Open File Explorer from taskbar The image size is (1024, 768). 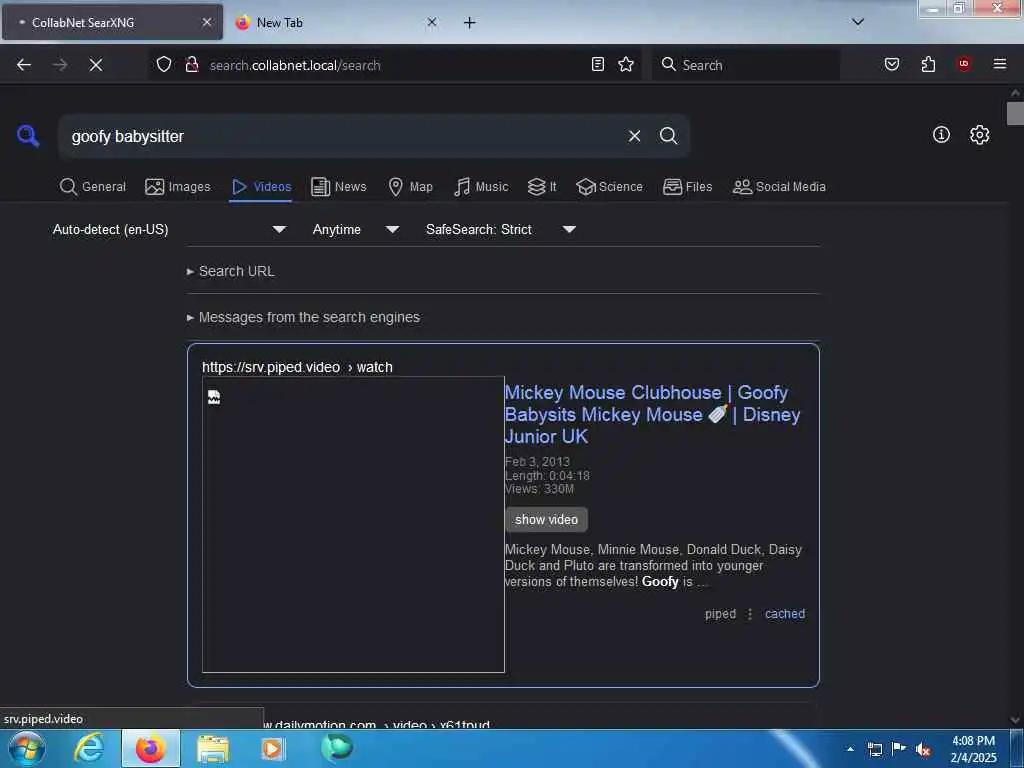coord(213,748)
